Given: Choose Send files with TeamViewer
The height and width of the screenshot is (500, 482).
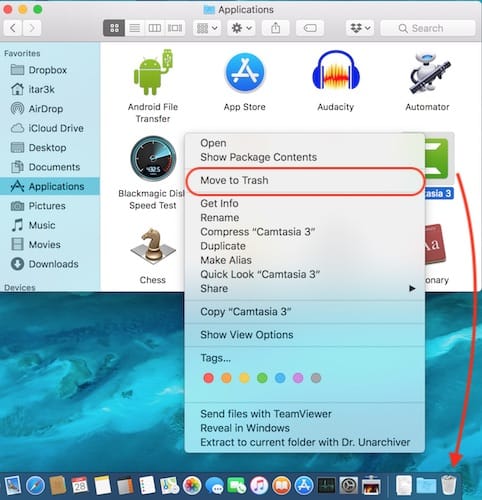Looking at the screenshot, I should [x=305, y=414].
